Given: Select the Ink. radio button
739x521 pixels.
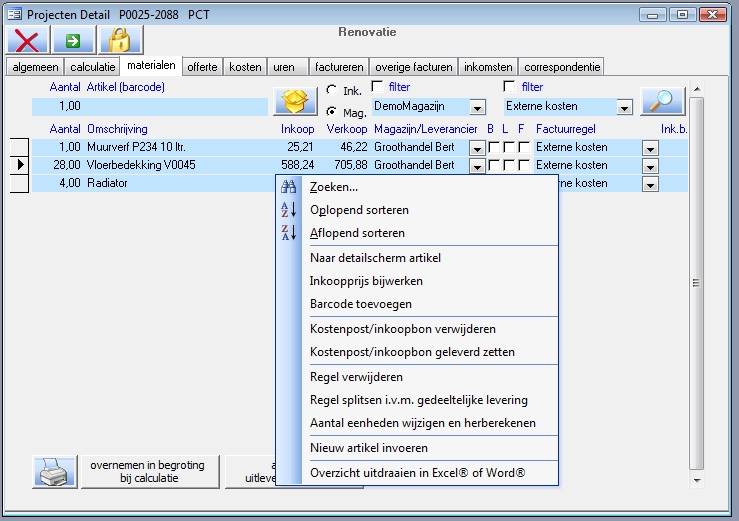Looking at the screenshot, I should [x=331, y=91].
